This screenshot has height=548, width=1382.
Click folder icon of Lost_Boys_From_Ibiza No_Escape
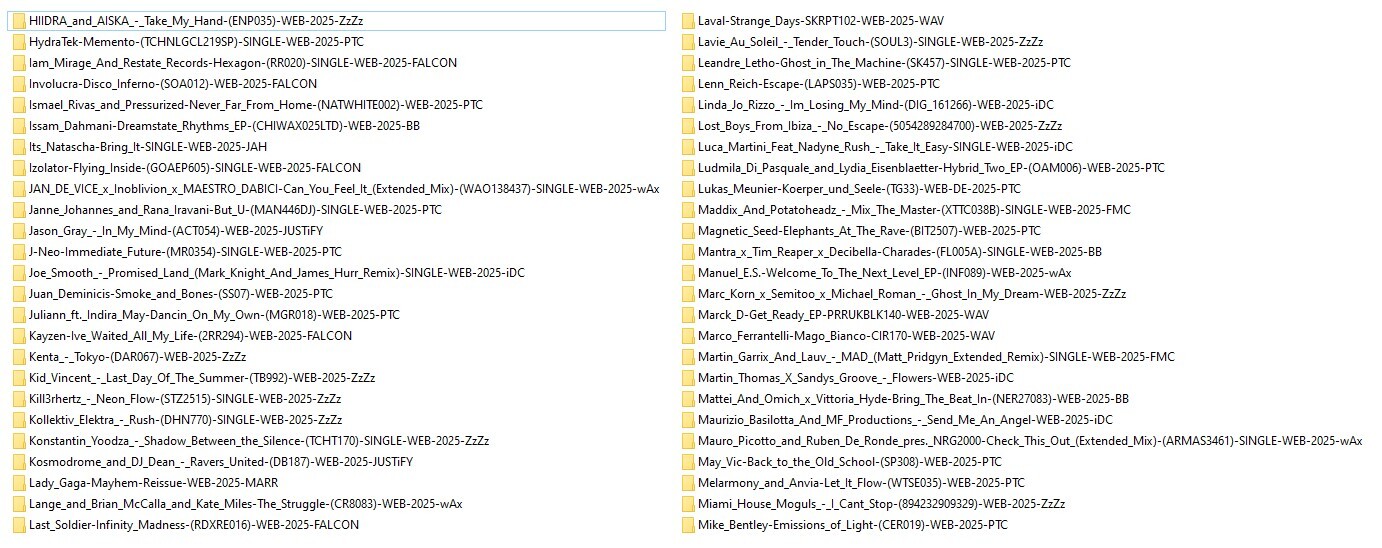(688, 126)
